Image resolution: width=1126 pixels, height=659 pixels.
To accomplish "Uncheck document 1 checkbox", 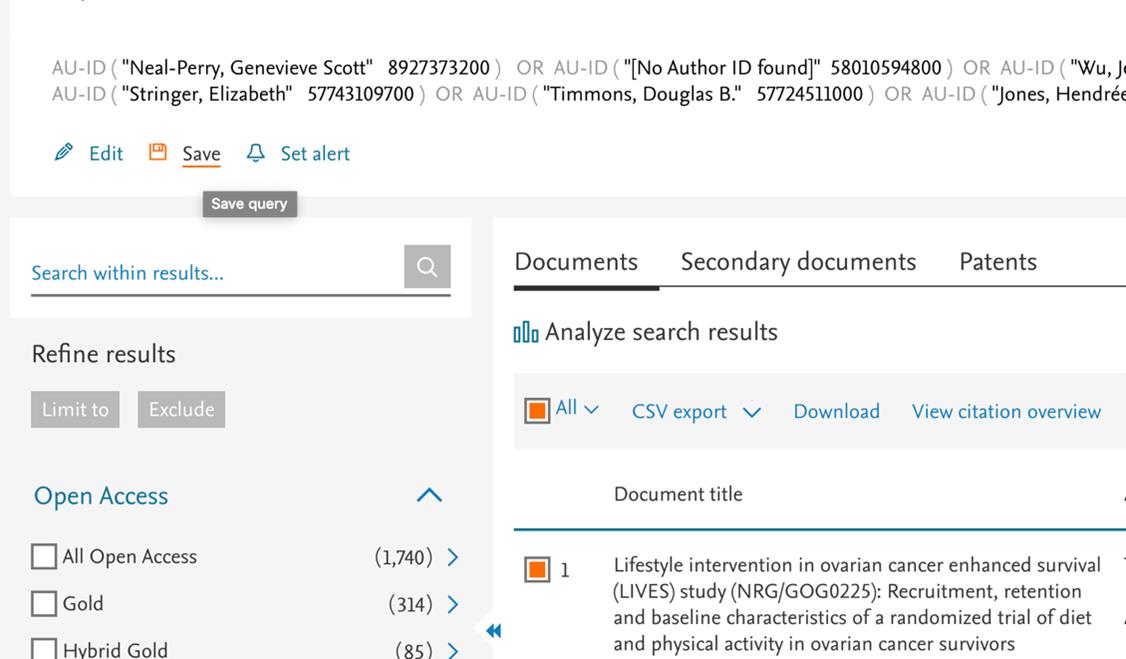I will [x=537, y=569].
